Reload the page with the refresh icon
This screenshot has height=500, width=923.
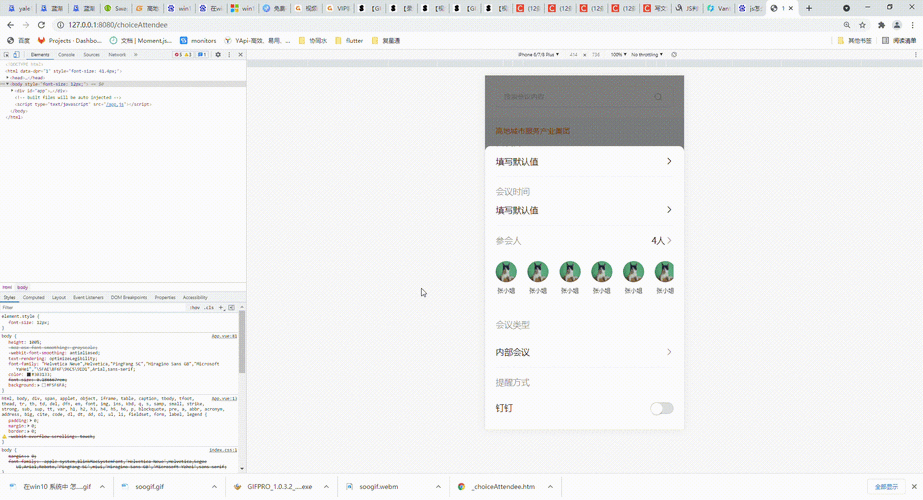(x=41, y=25)
